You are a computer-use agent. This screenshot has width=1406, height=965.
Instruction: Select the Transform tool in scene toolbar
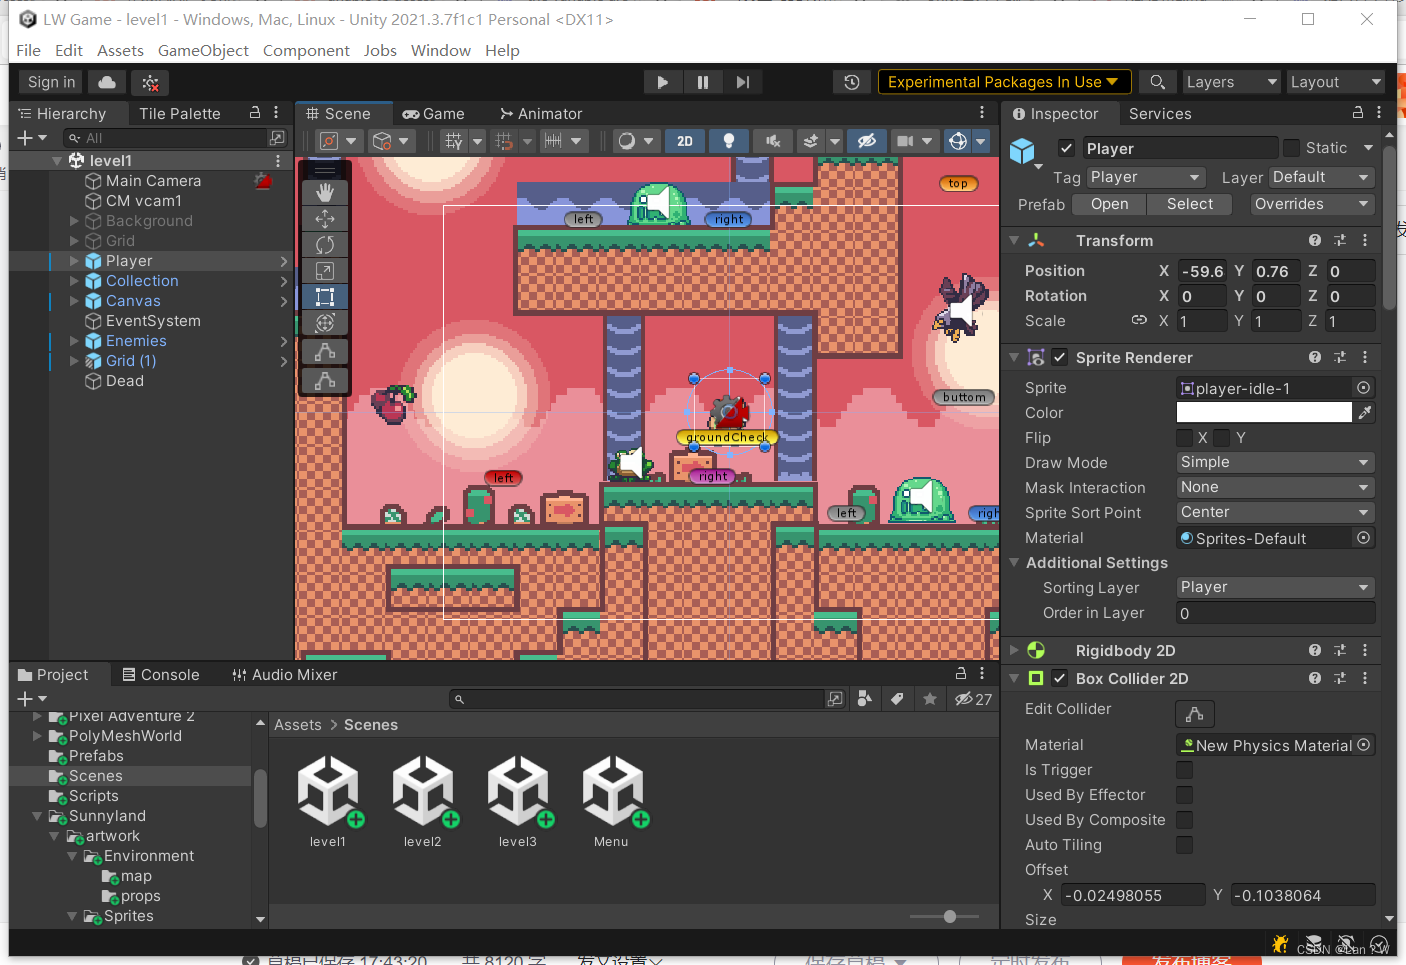pyautogui.click(x=325, y=323)
